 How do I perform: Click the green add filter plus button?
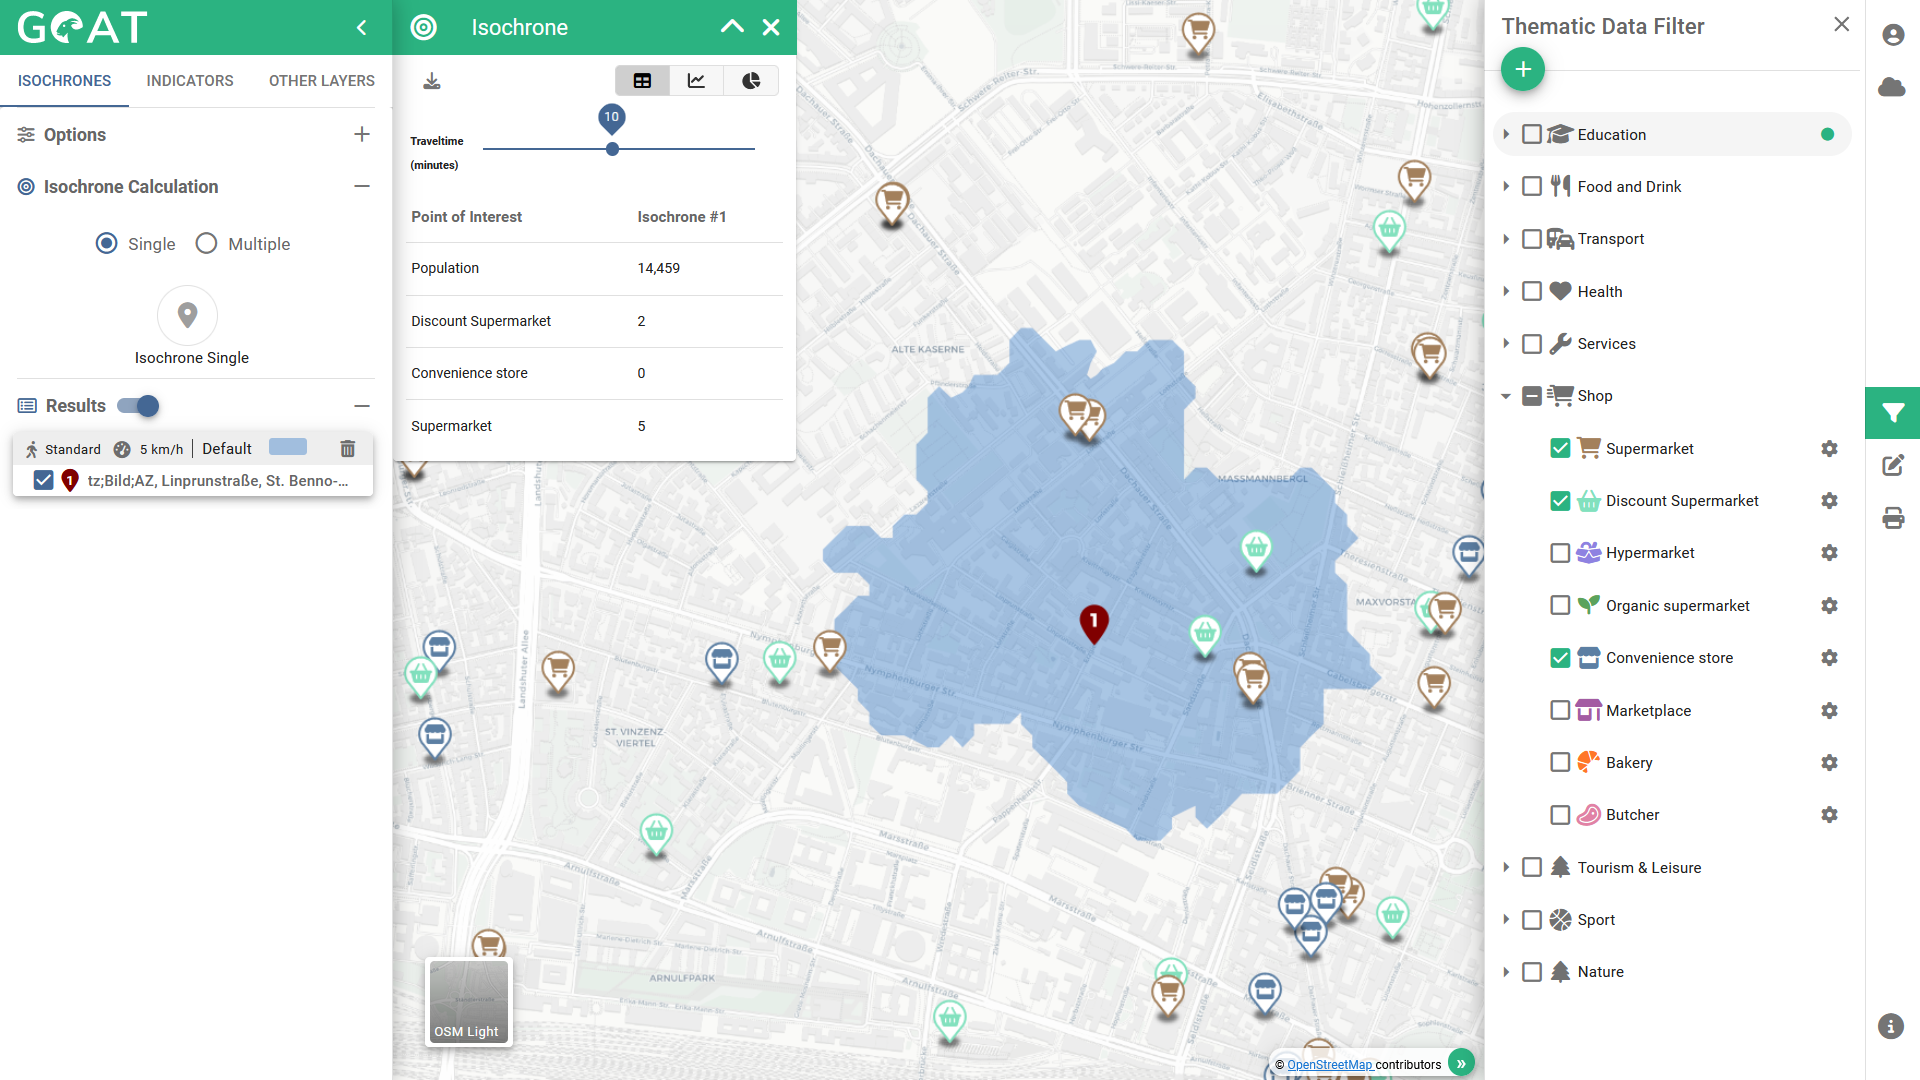coord(1522,69)
